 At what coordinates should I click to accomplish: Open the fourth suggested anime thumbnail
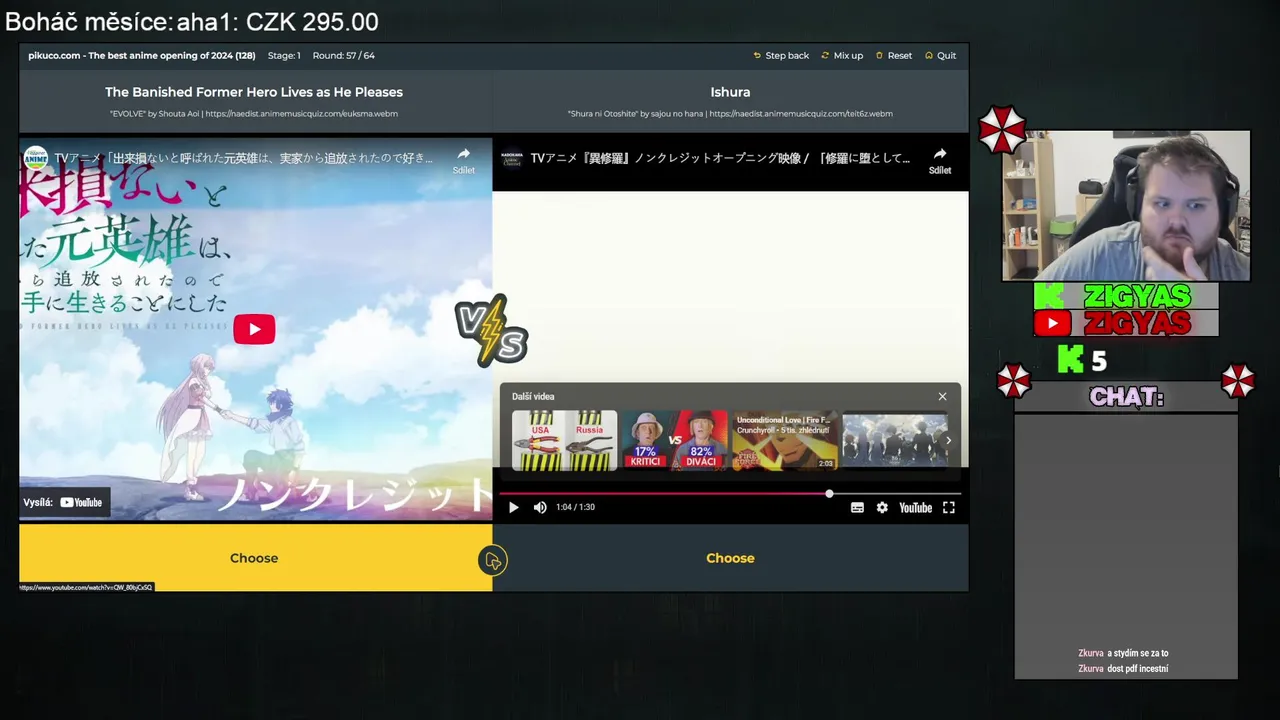click(893, 439)
